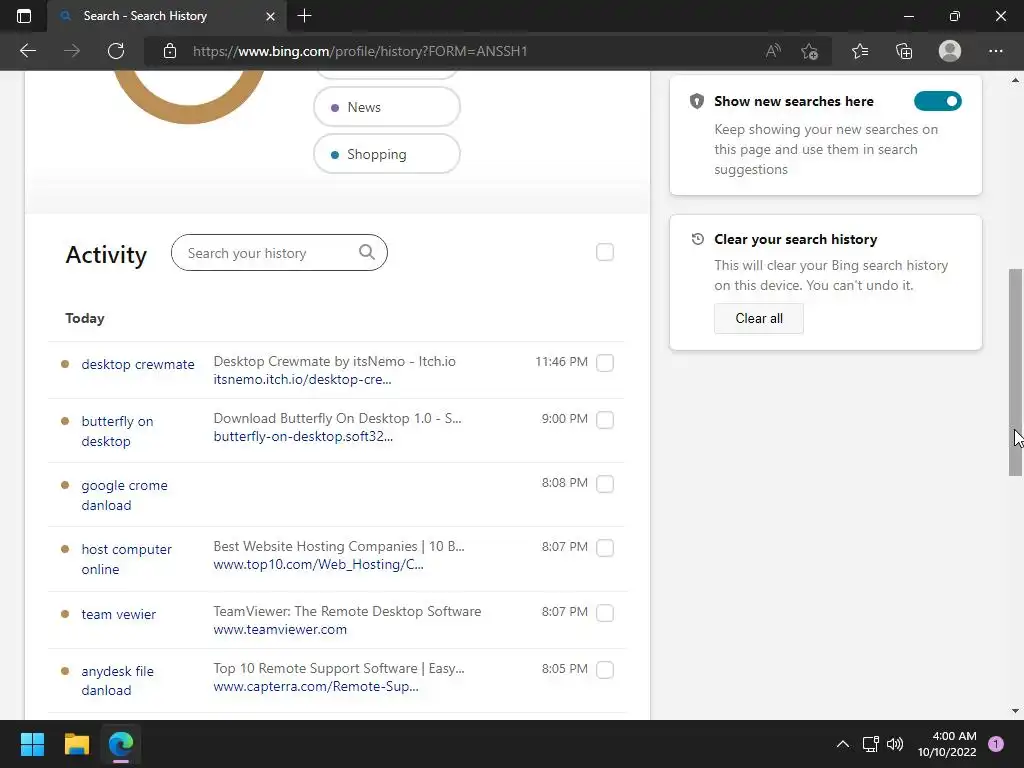
Task: Click the Clear your search history heading
Action: pyautogui.click(x=795, y=239)
